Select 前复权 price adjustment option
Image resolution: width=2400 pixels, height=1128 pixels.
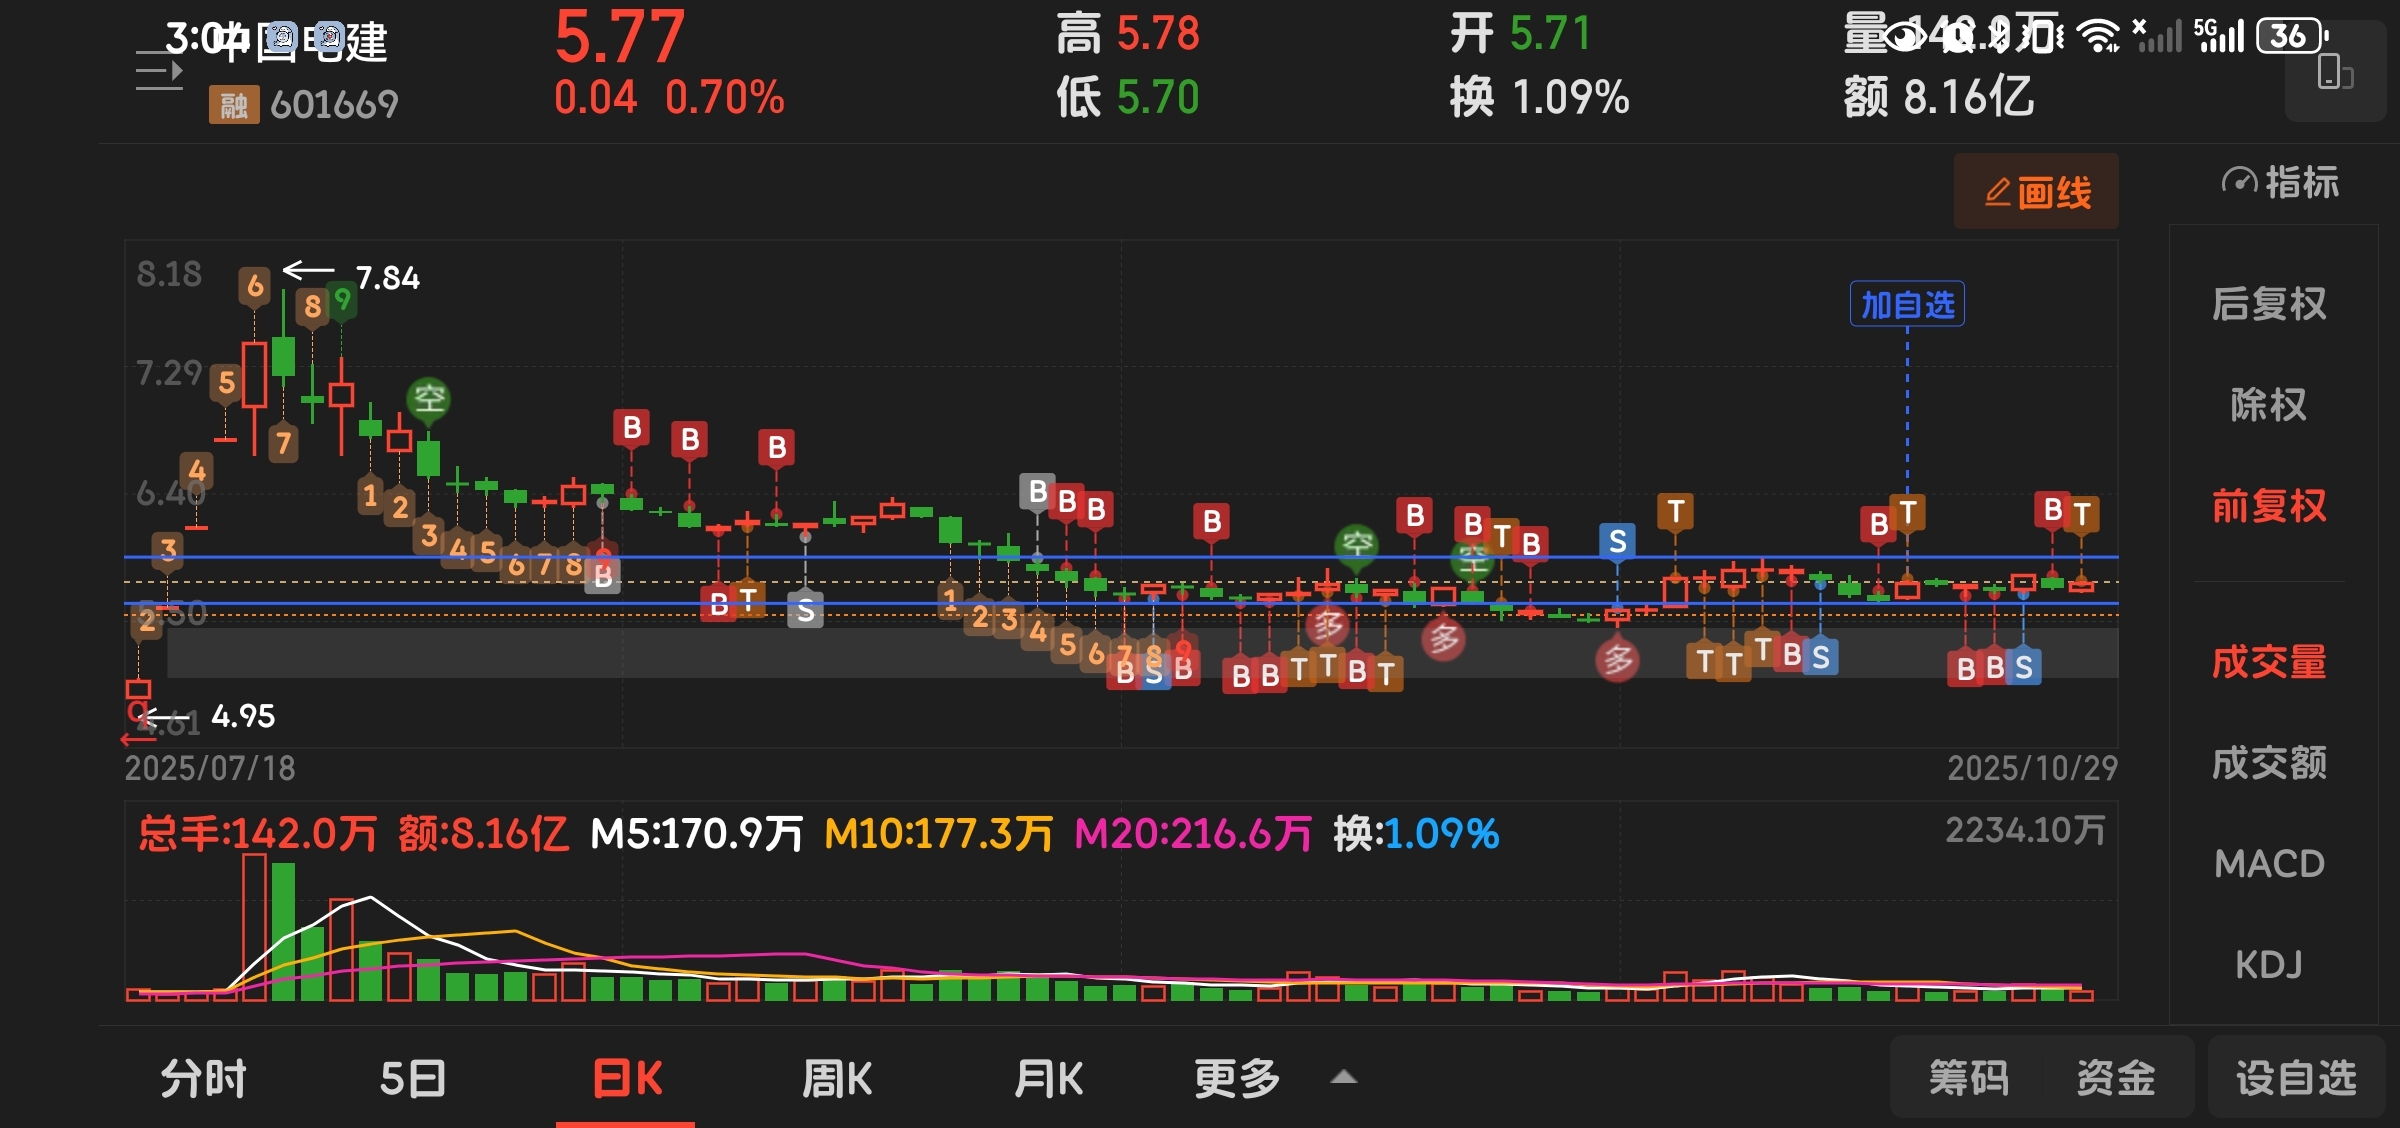[x=2268, y=506]
